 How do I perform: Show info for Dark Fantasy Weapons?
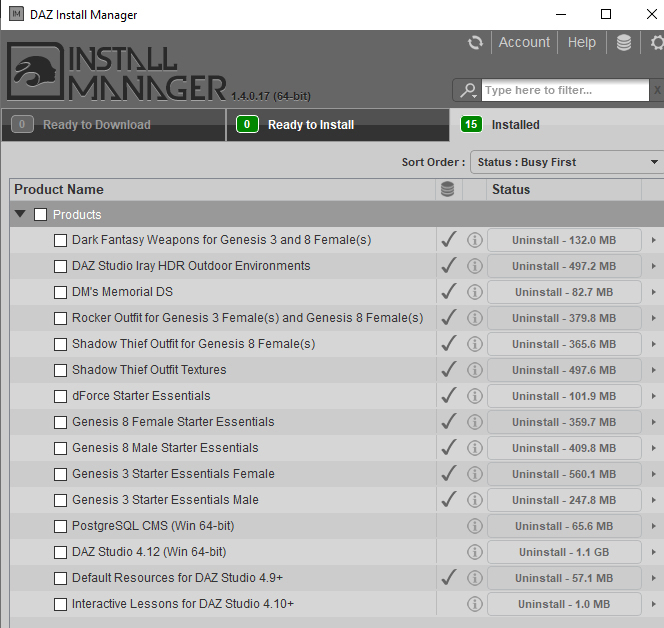(475, 240)
